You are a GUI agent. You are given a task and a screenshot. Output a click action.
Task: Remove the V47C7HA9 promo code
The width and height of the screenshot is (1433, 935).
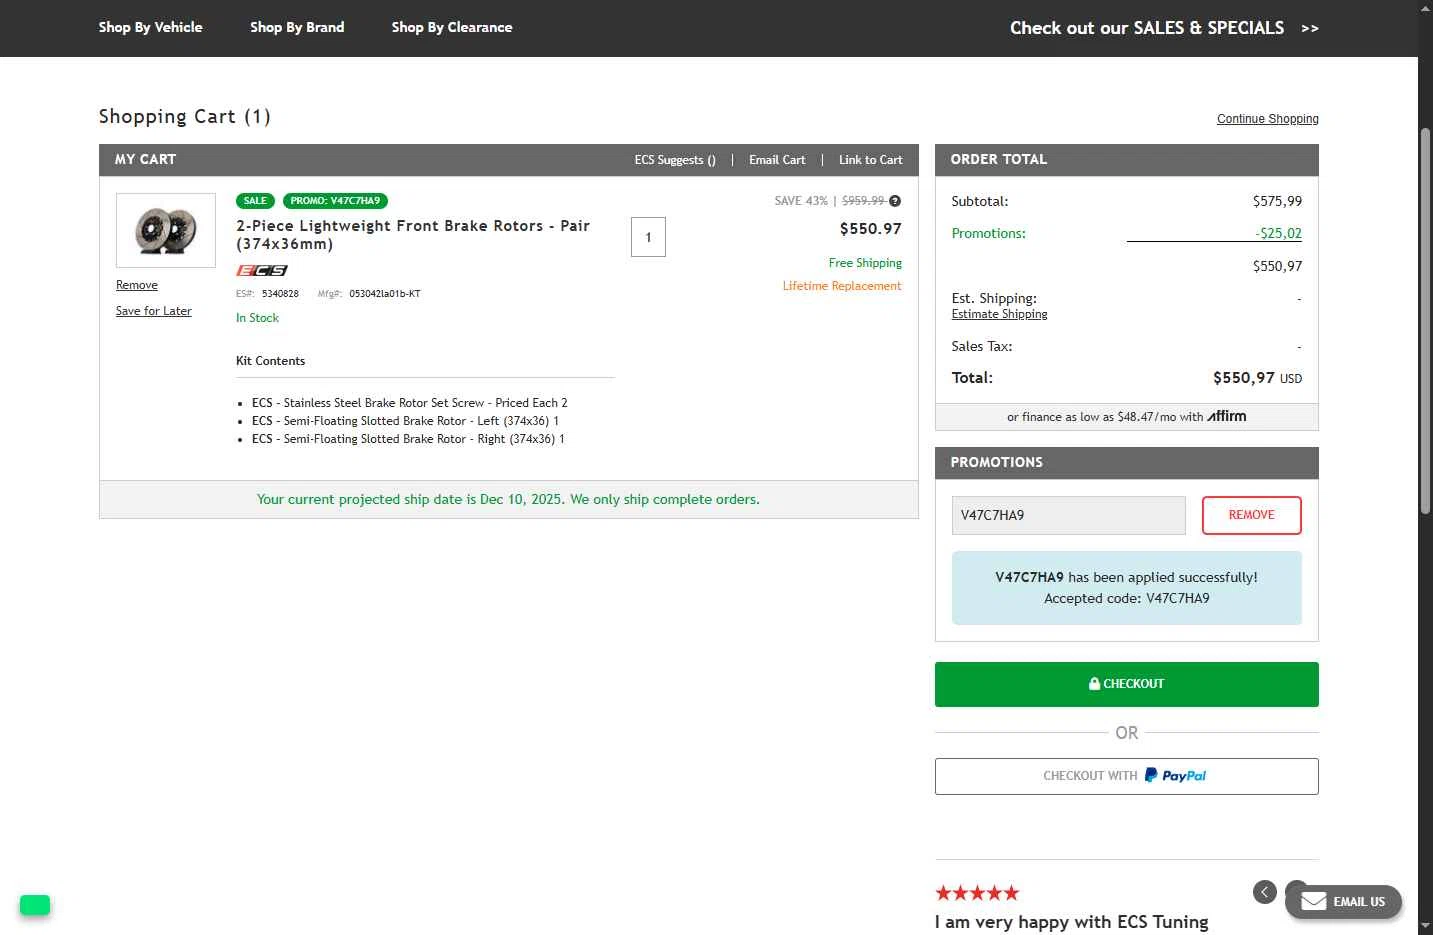[x=1251, y=515]
